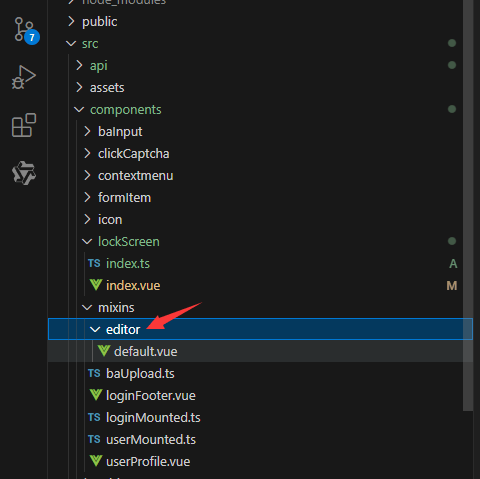
Task: Click Vue icon beside index.vue
Action: (x=96, y=285)
